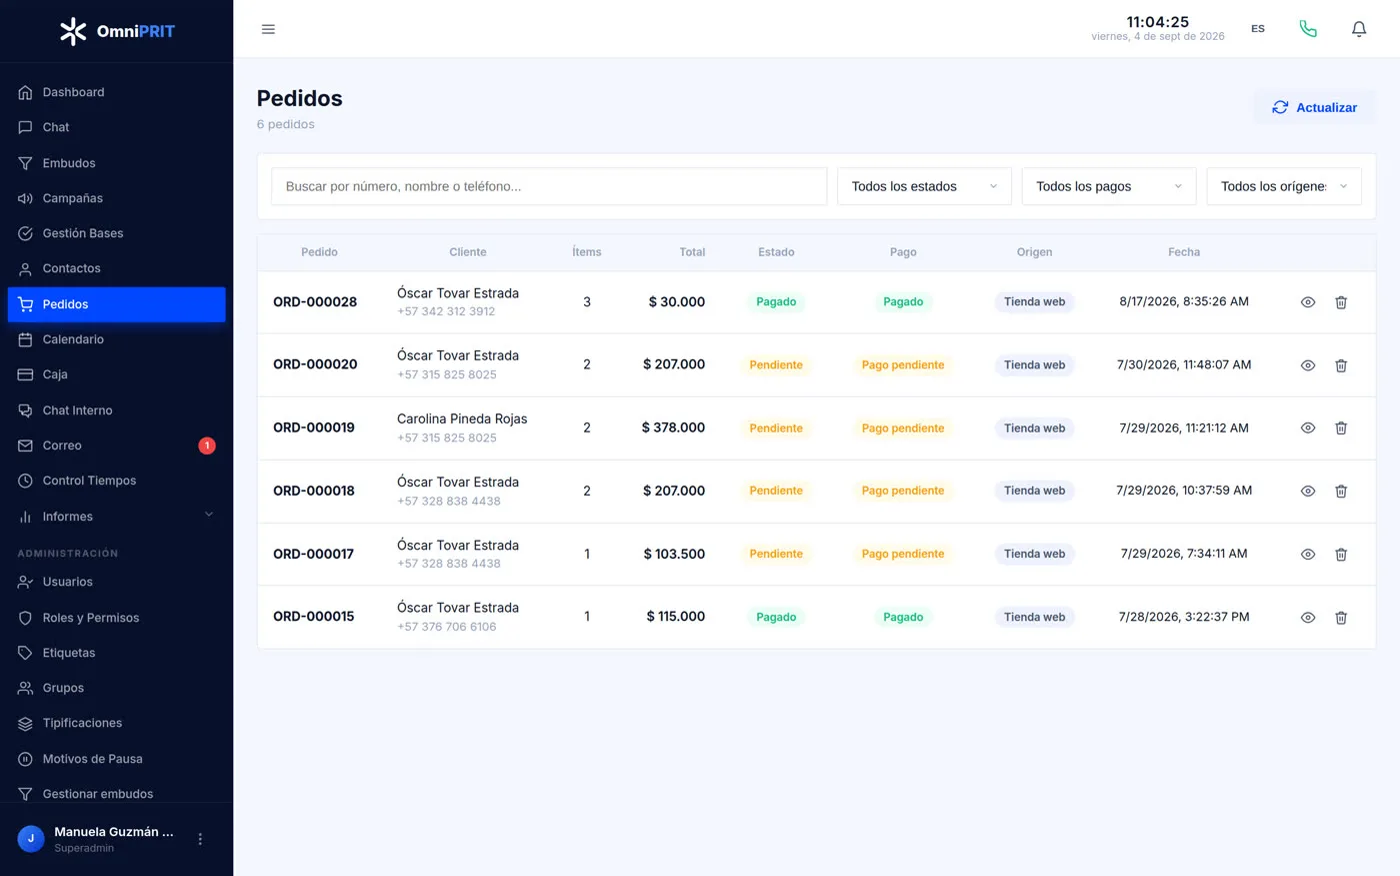Click the Actualizar button
Image resolution: width=1400 pixels, height=876 pixels.
click(1314, 107)
